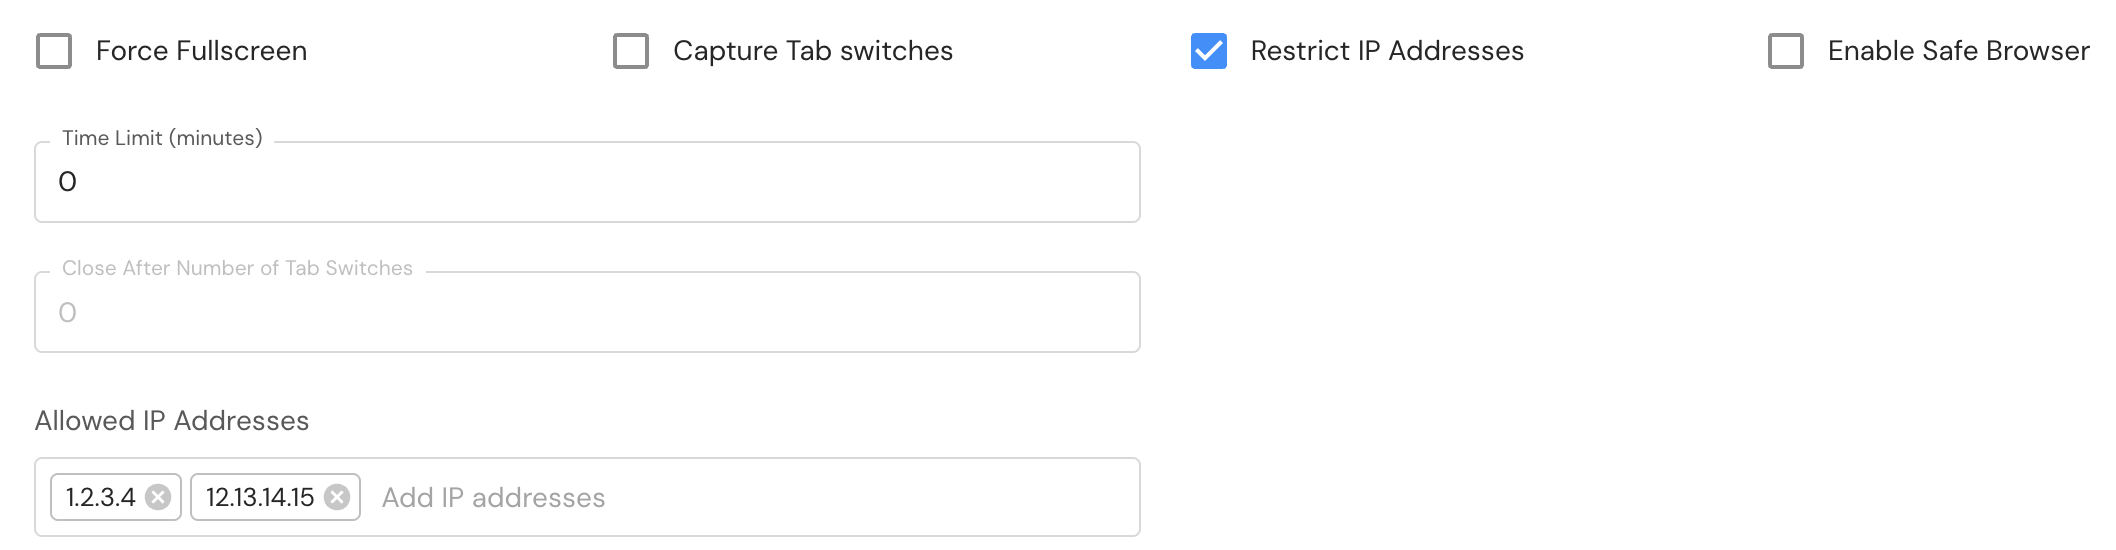The width and height of the screenshot is (2116, 550).
Task: Click the Force Fullscreen label text
Action: 201,51
